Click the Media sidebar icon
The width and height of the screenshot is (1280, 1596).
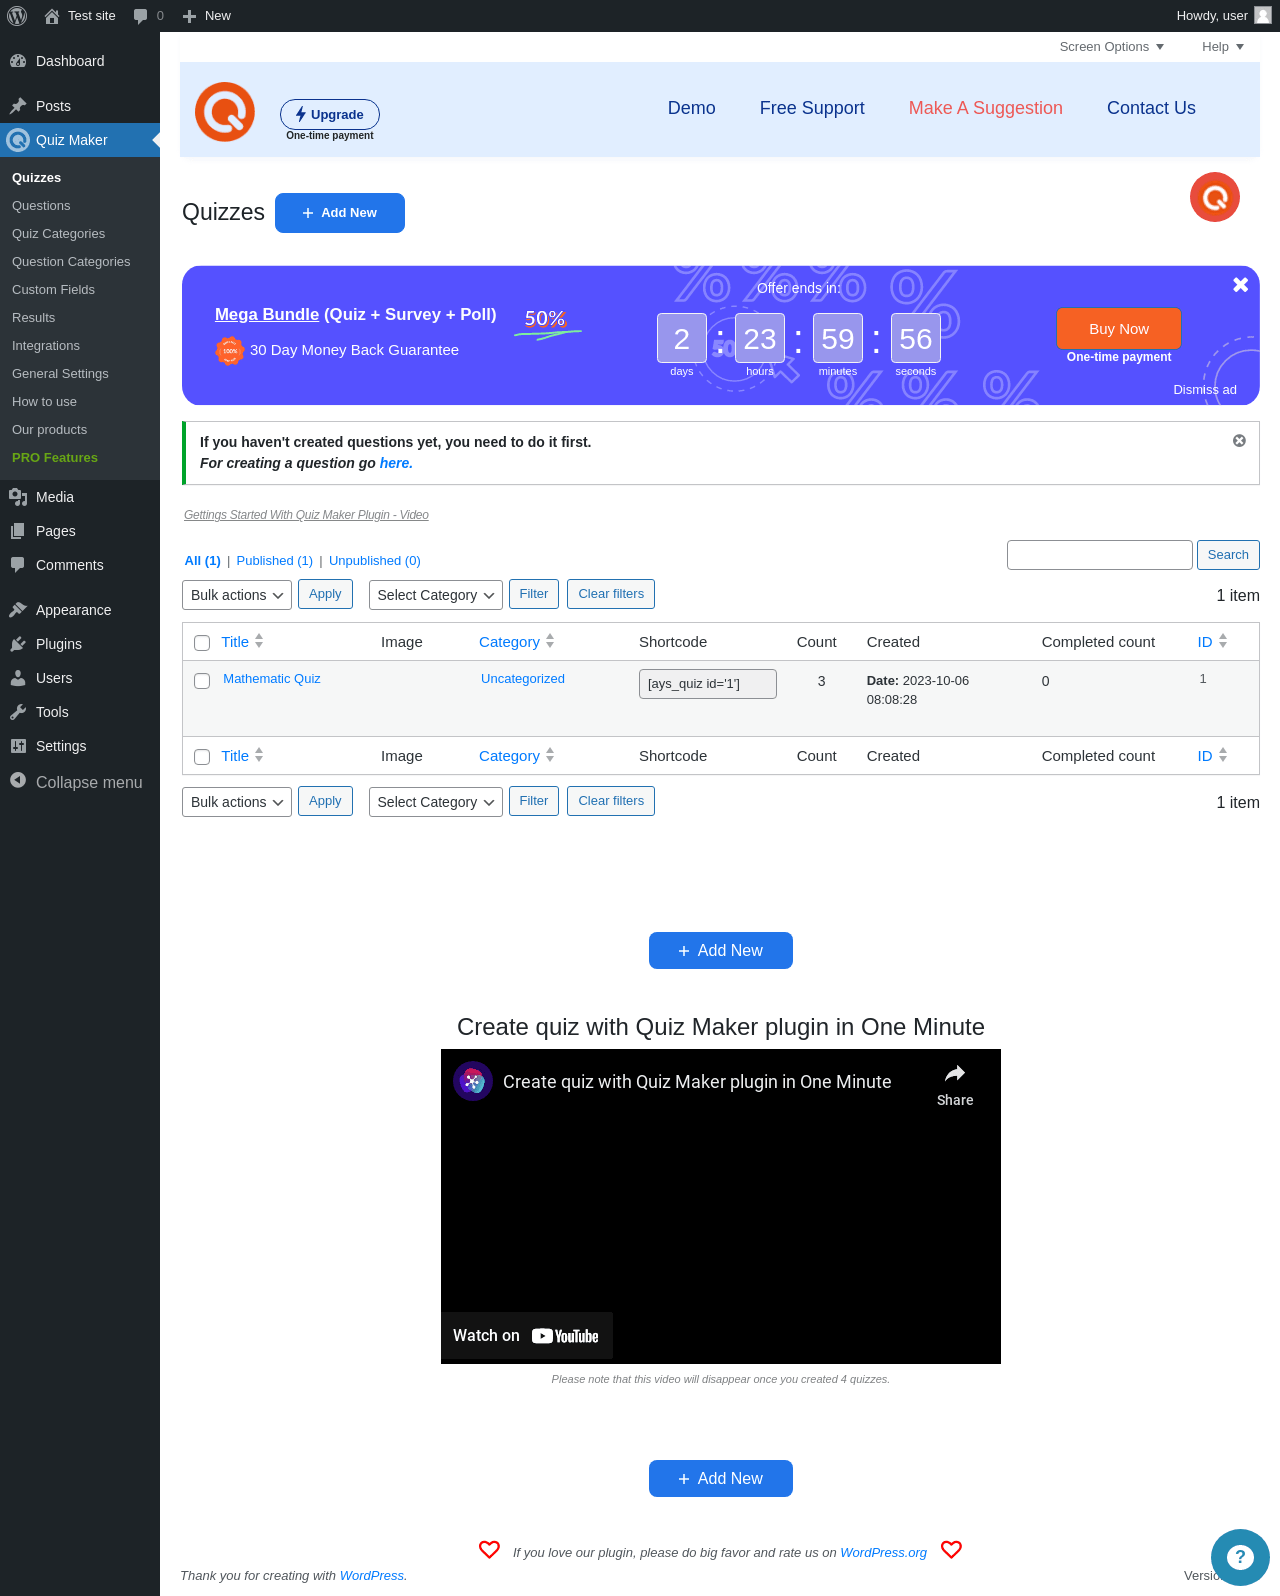[x=18, y=497]
